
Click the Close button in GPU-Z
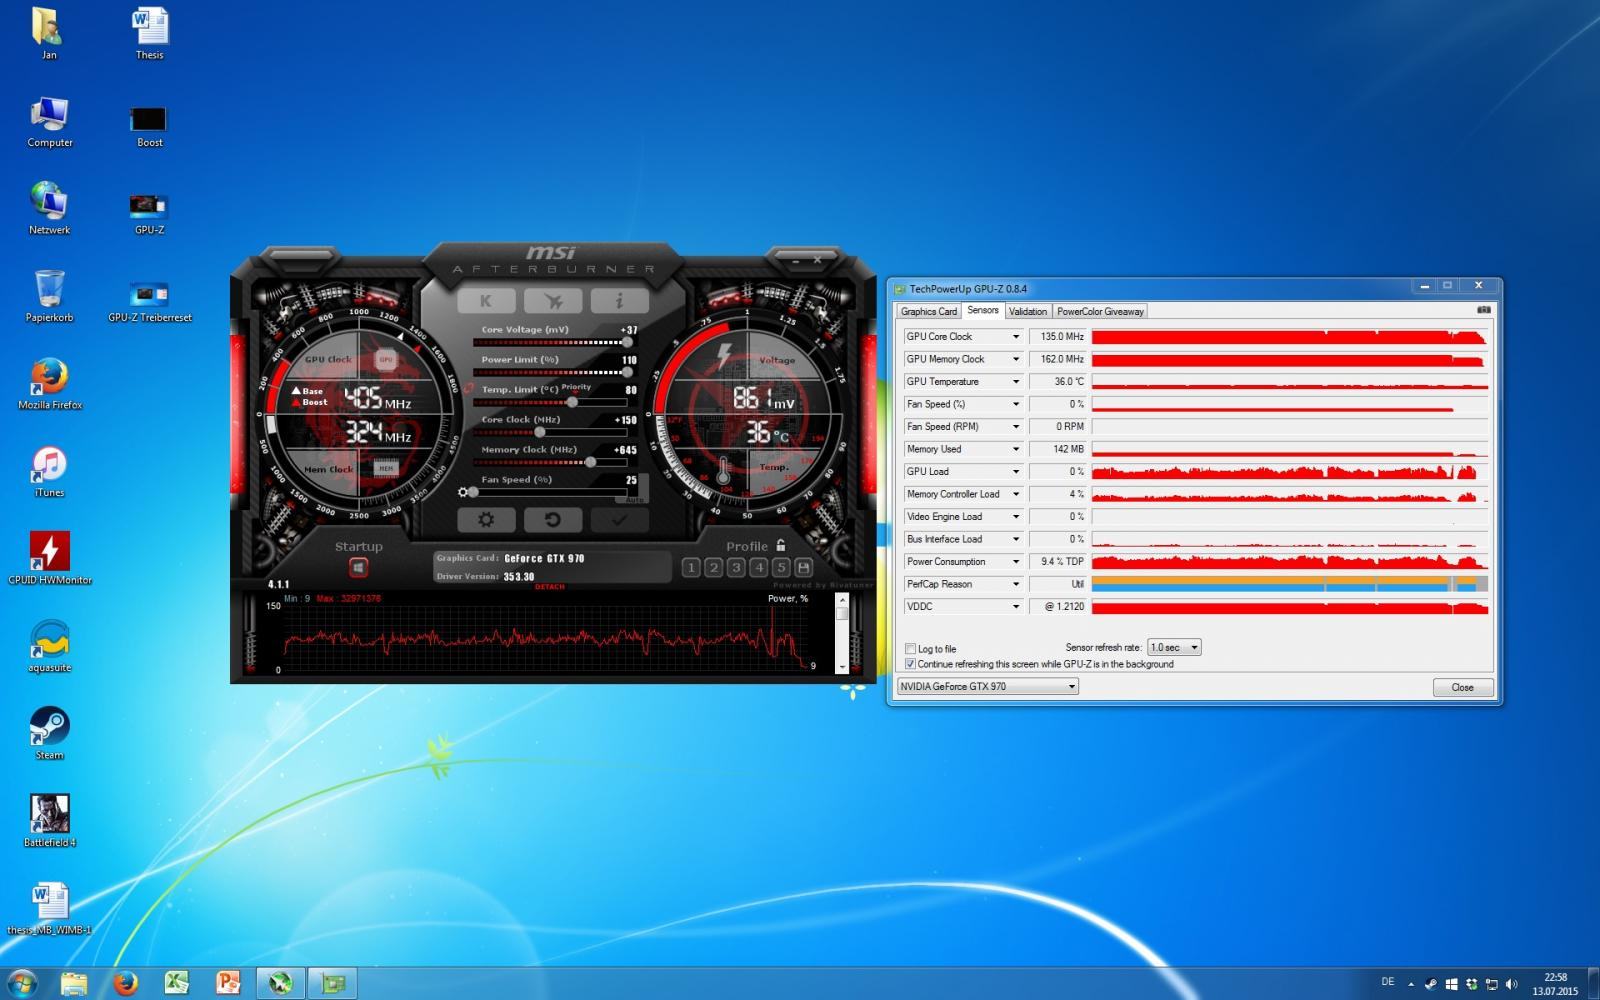[x=1463, y=687]
